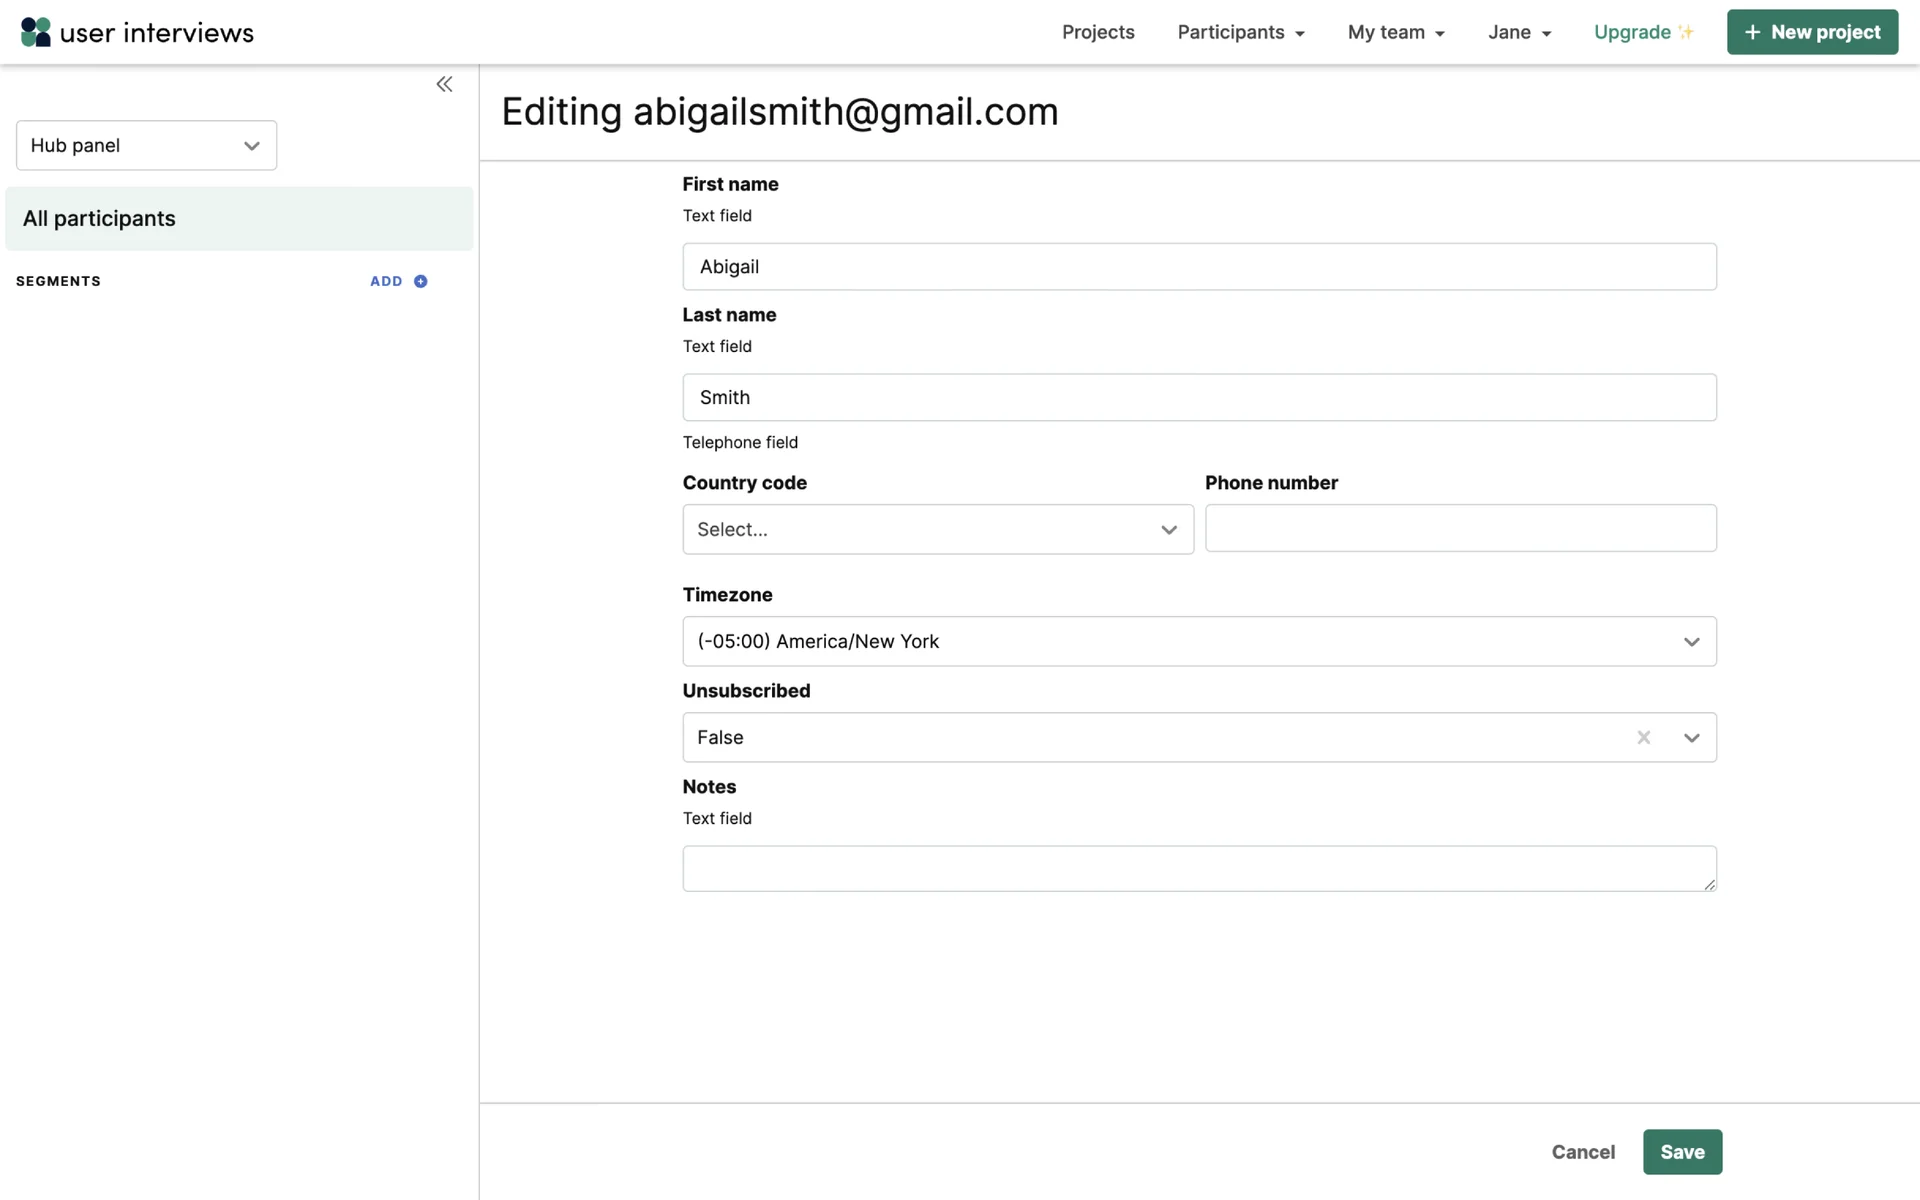This screenshot has height=1200, width=1920.
Task: Select All participants in sidebar
Action: tap(238, 218)
